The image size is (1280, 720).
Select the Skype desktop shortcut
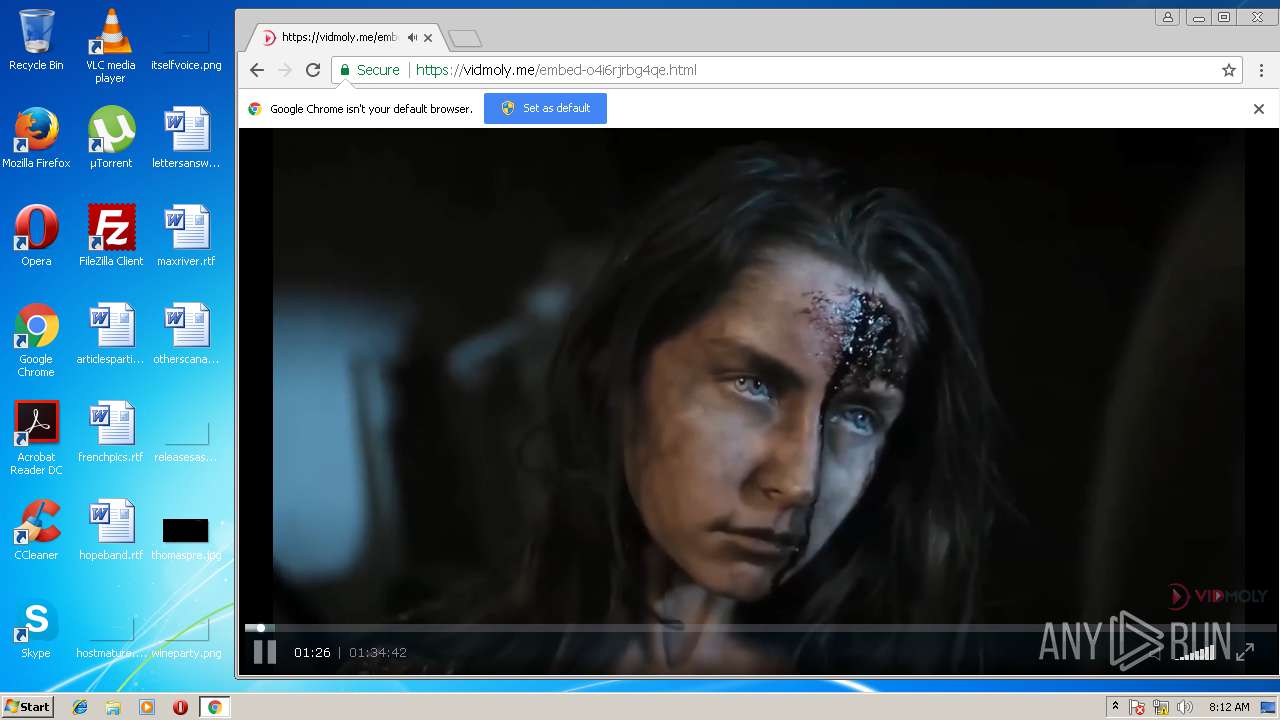coord(36,628)
